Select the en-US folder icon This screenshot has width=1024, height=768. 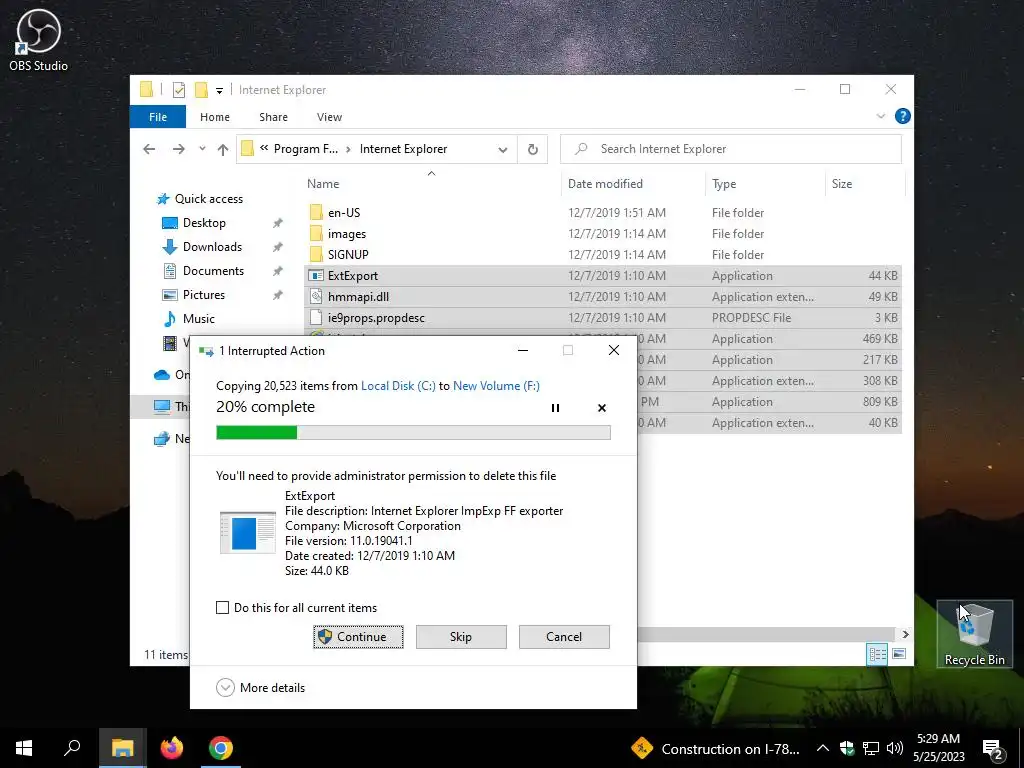click(316, 212)
